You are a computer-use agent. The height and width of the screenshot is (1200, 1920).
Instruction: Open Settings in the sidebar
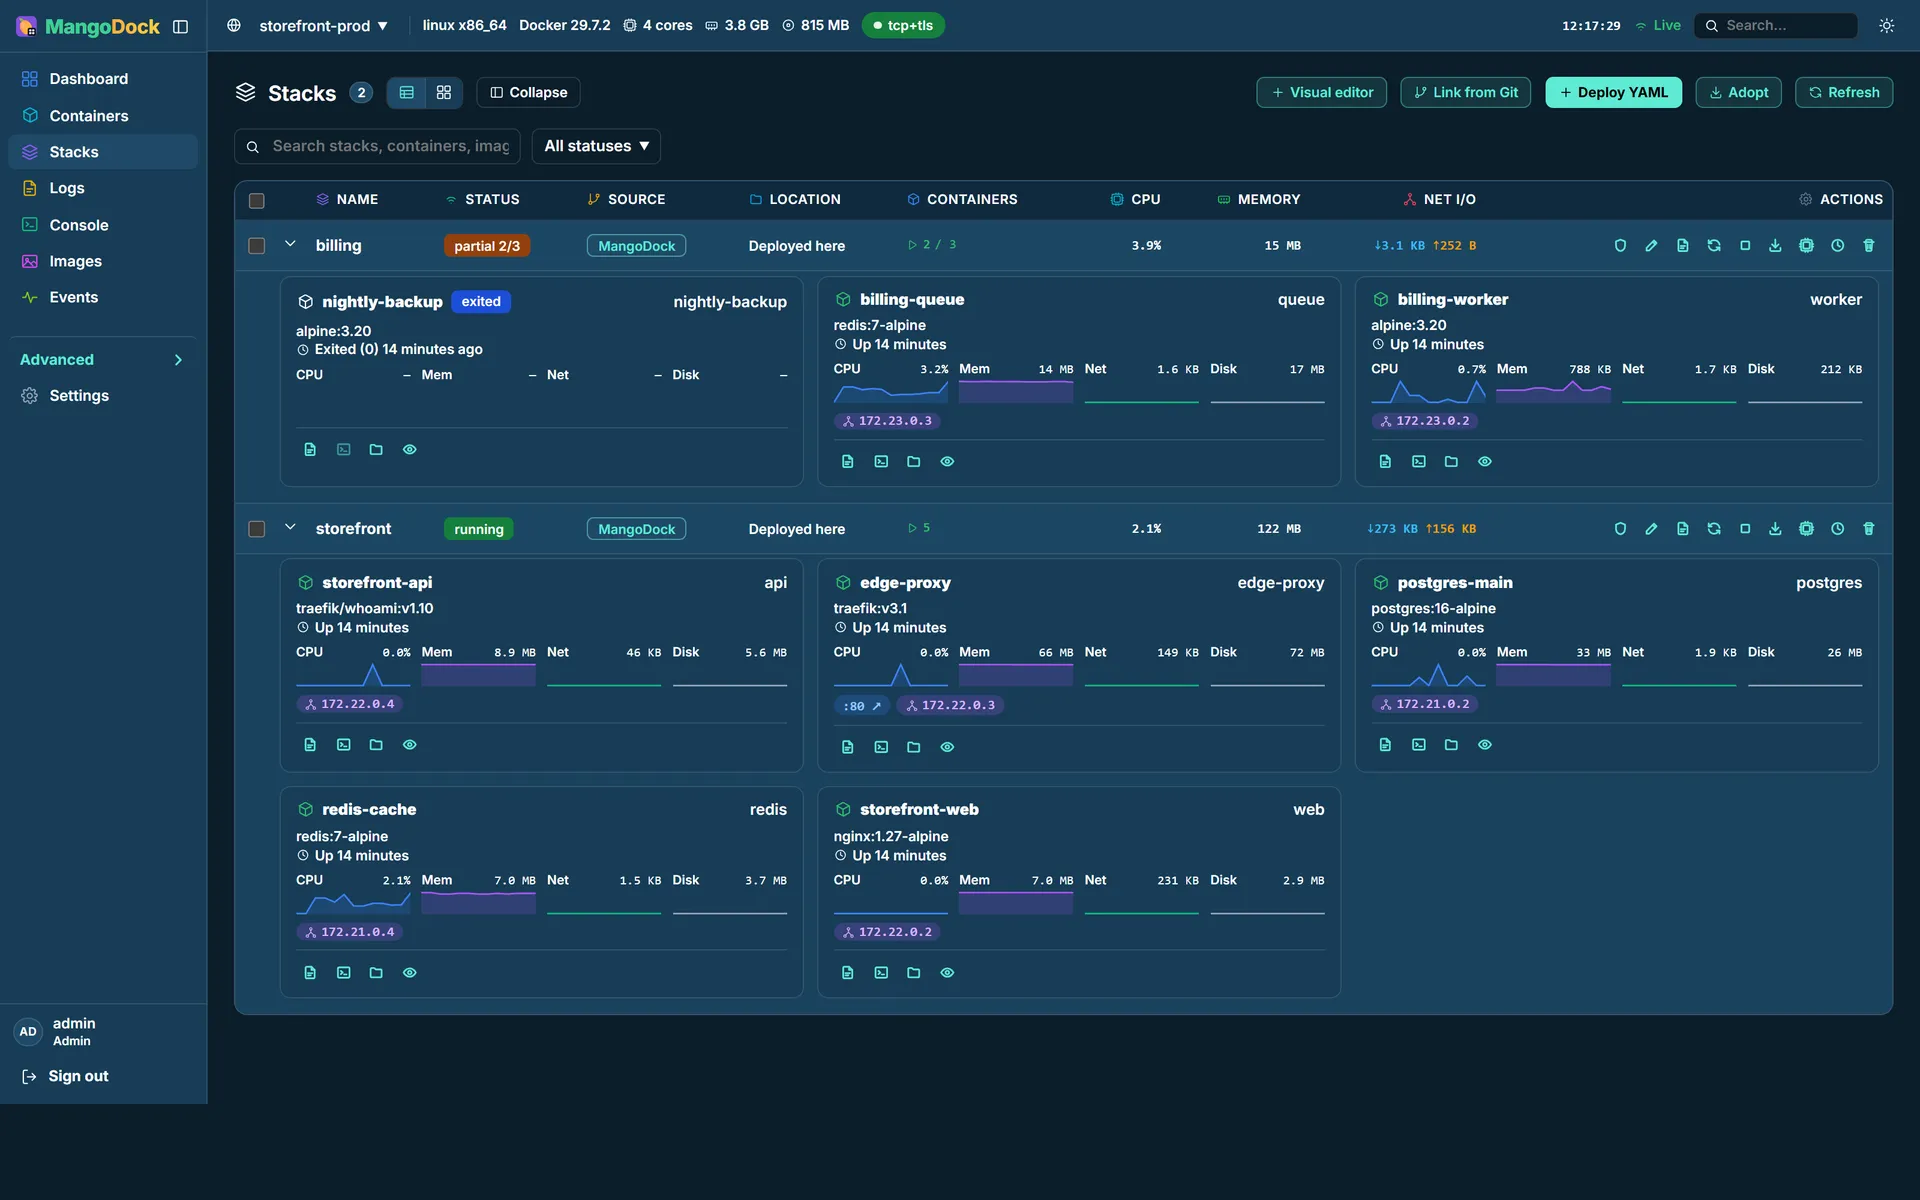point(102,396)
